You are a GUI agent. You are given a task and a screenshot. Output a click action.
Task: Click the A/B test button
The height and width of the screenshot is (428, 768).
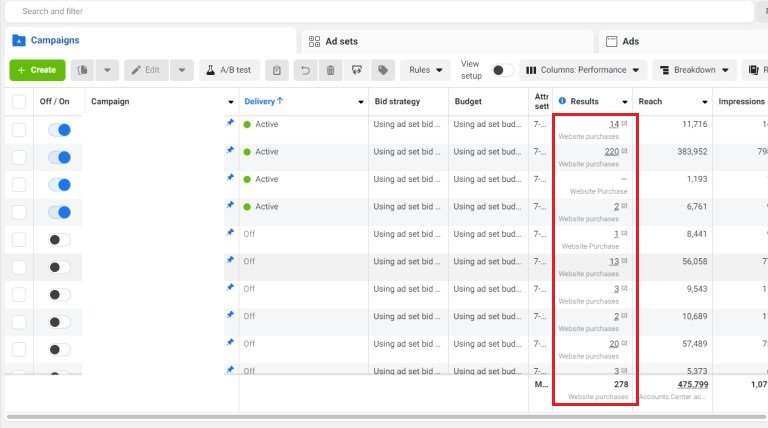(x=230, y=70)
